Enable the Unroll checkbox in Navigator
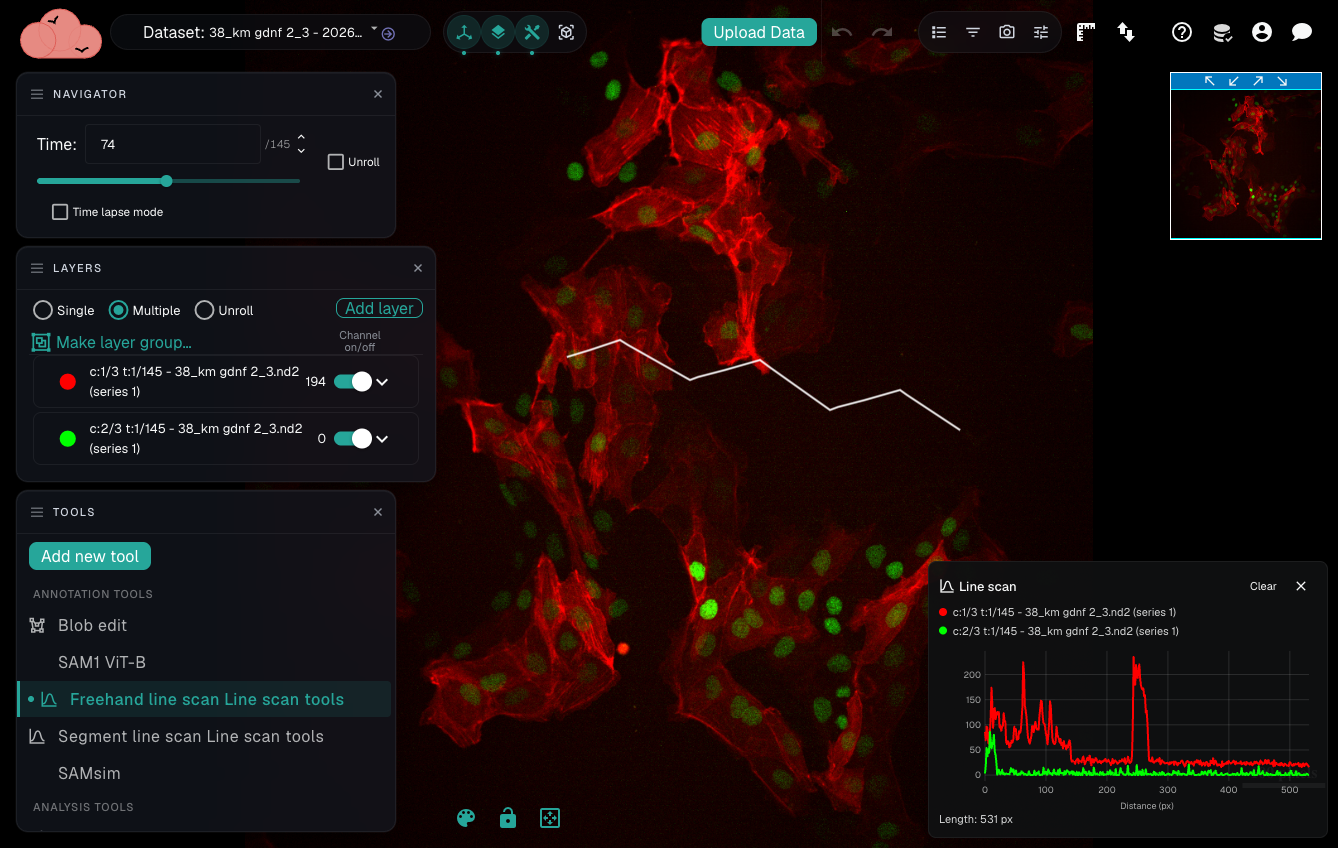 tap(336, 162)
